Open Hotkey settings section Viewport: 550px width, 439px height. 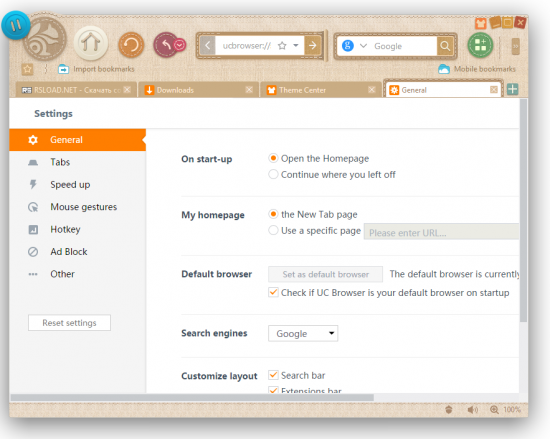(x=78, y=229)
